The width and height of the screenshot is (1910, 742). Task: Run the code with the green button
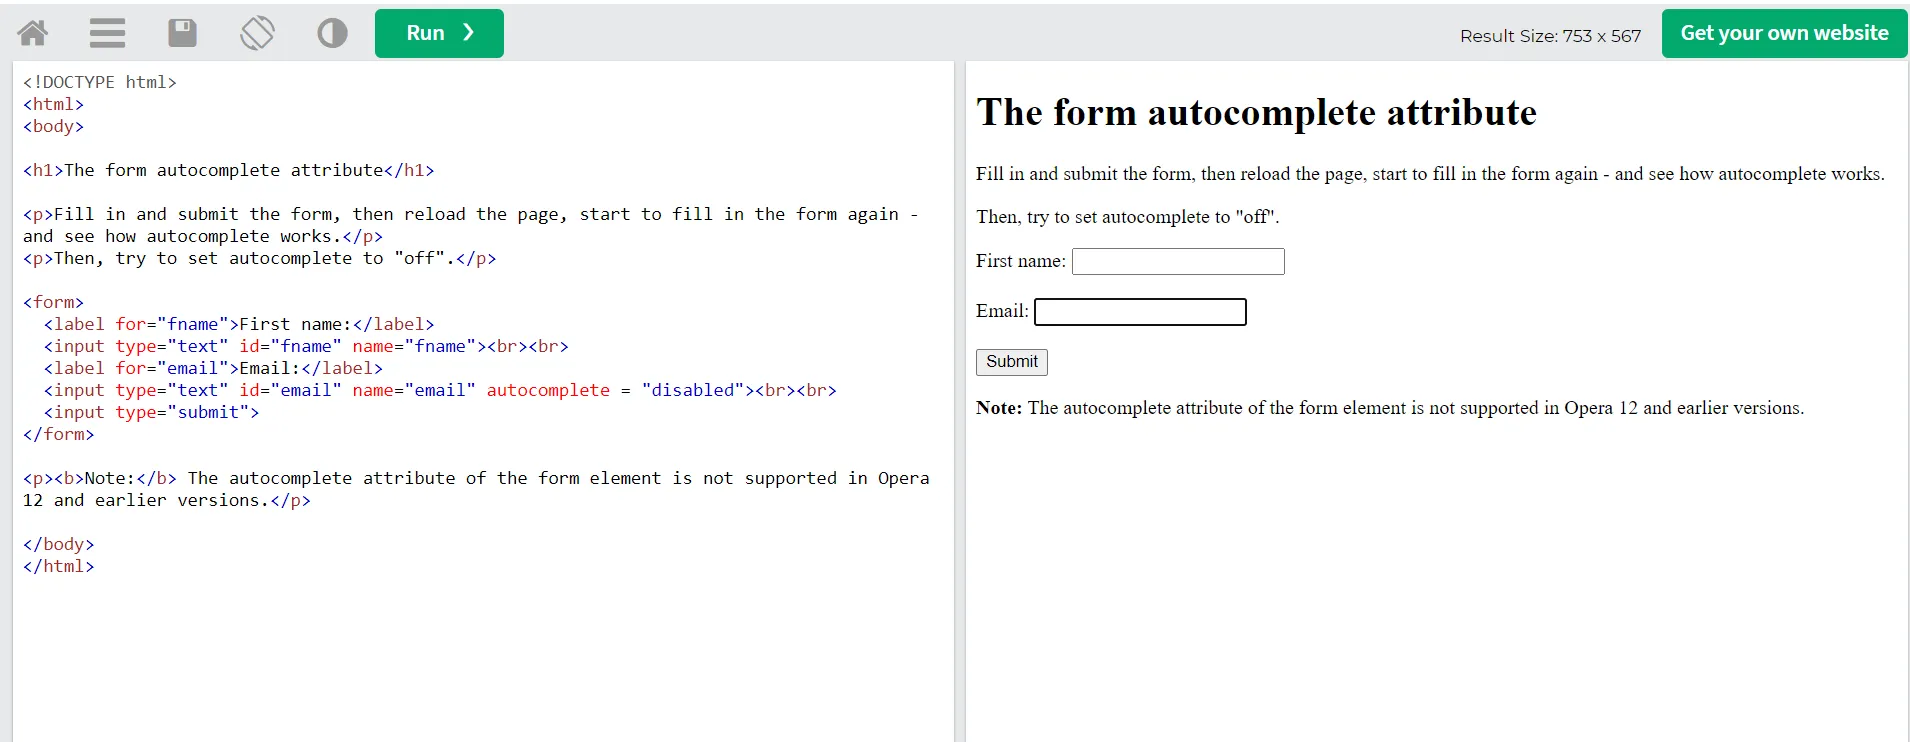[439, 33]
